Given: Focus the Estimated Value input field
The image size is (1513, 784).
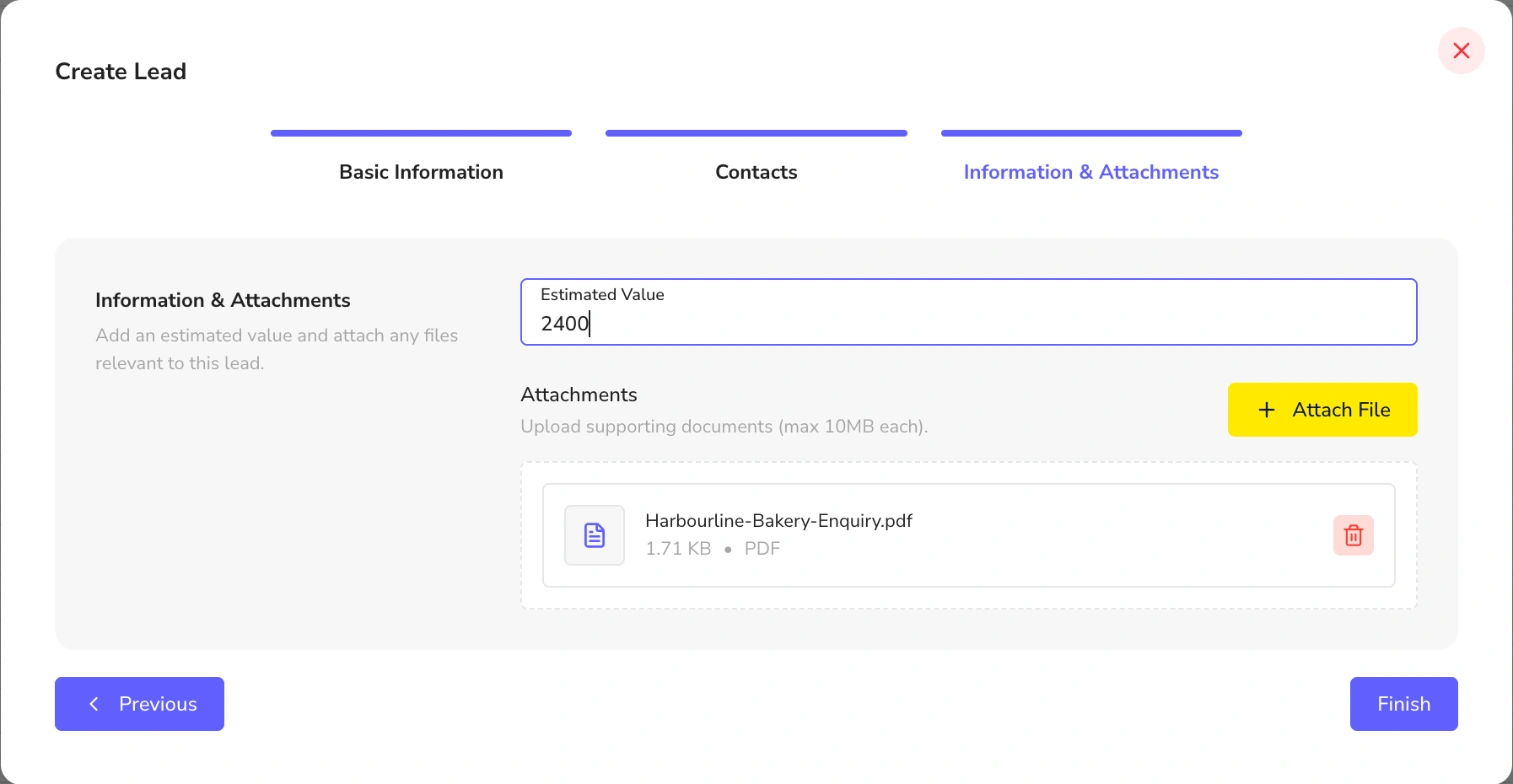Looking at the screenshot, I should [x=969, y=312].
